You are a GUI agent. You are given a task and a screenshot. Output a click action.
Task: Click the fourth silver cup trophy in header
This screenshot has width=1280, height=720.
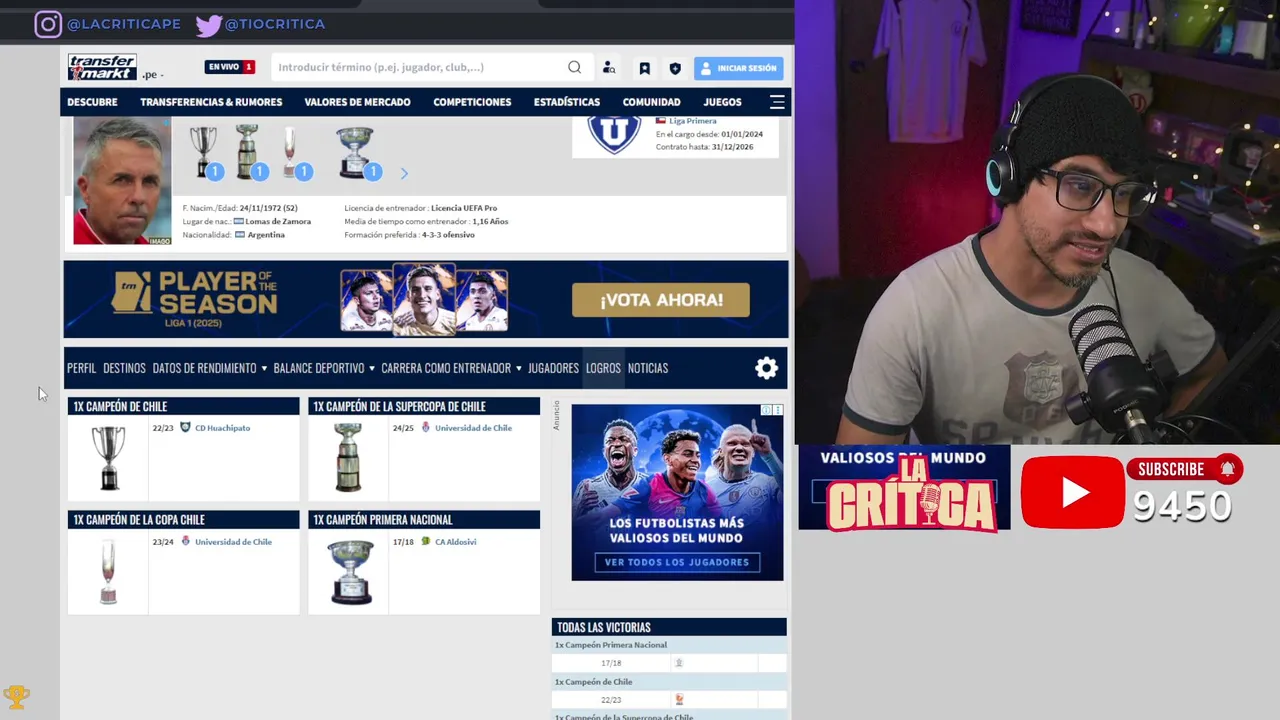[355, 152]
